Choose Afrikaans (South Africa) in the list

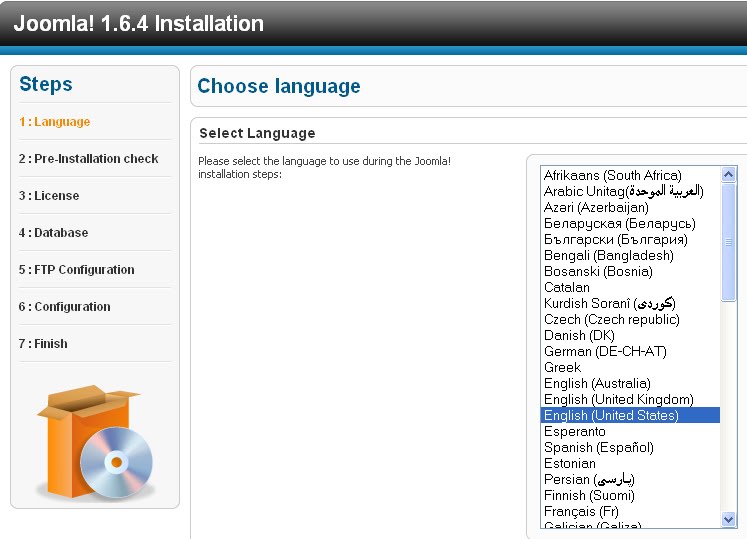coord(630,175)
